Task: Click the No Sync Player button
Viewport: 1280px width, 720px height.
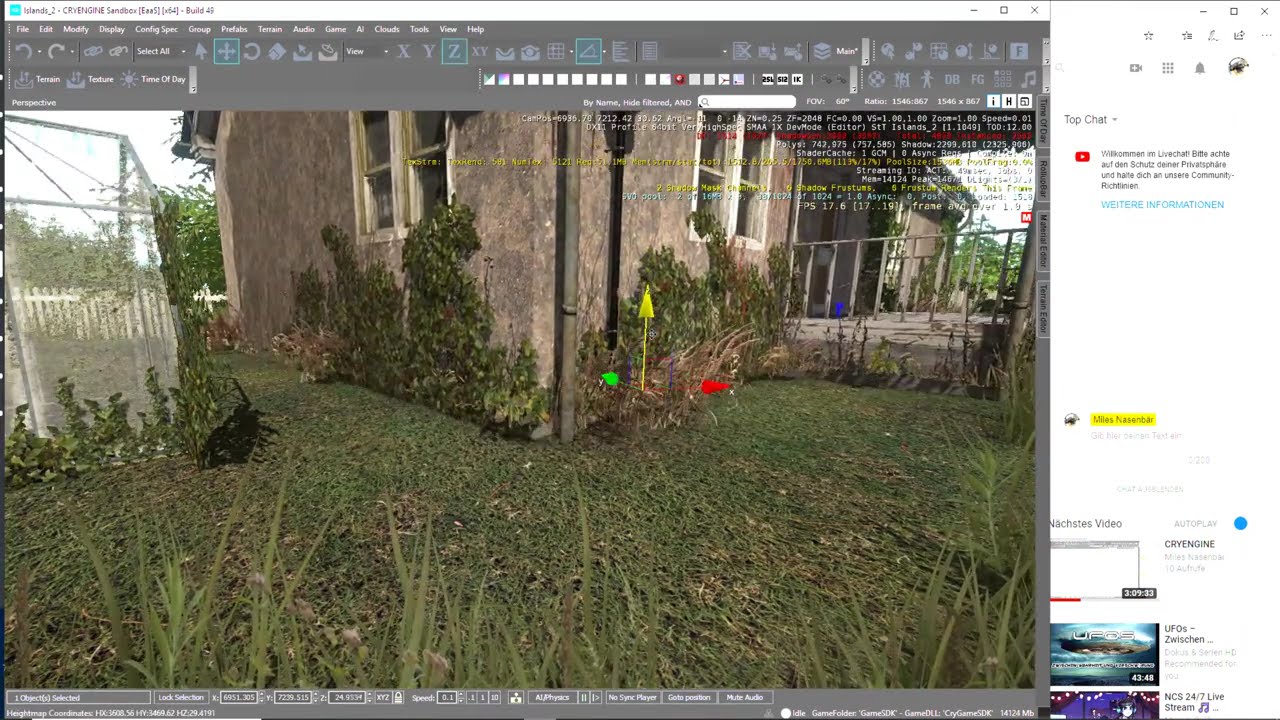Action: [x=632, y=697]
